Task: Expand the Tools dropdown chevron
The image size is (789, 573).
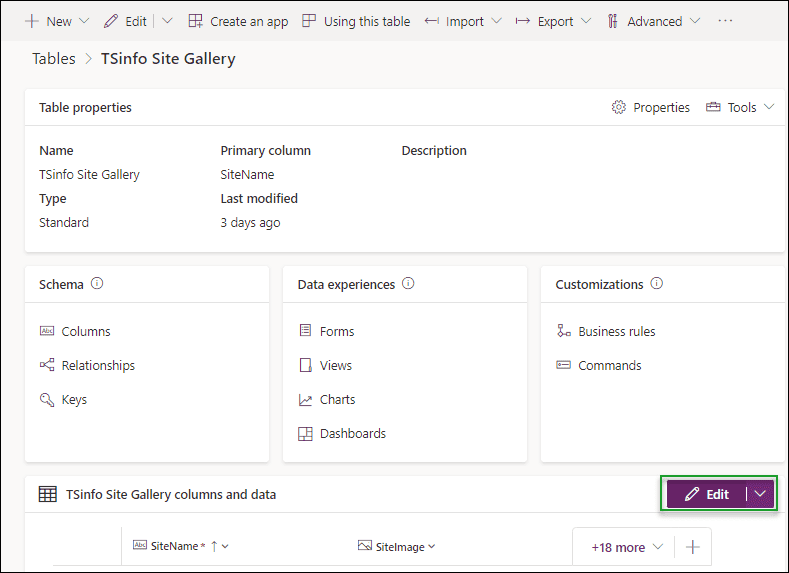Action: click(x=768, y=107)
